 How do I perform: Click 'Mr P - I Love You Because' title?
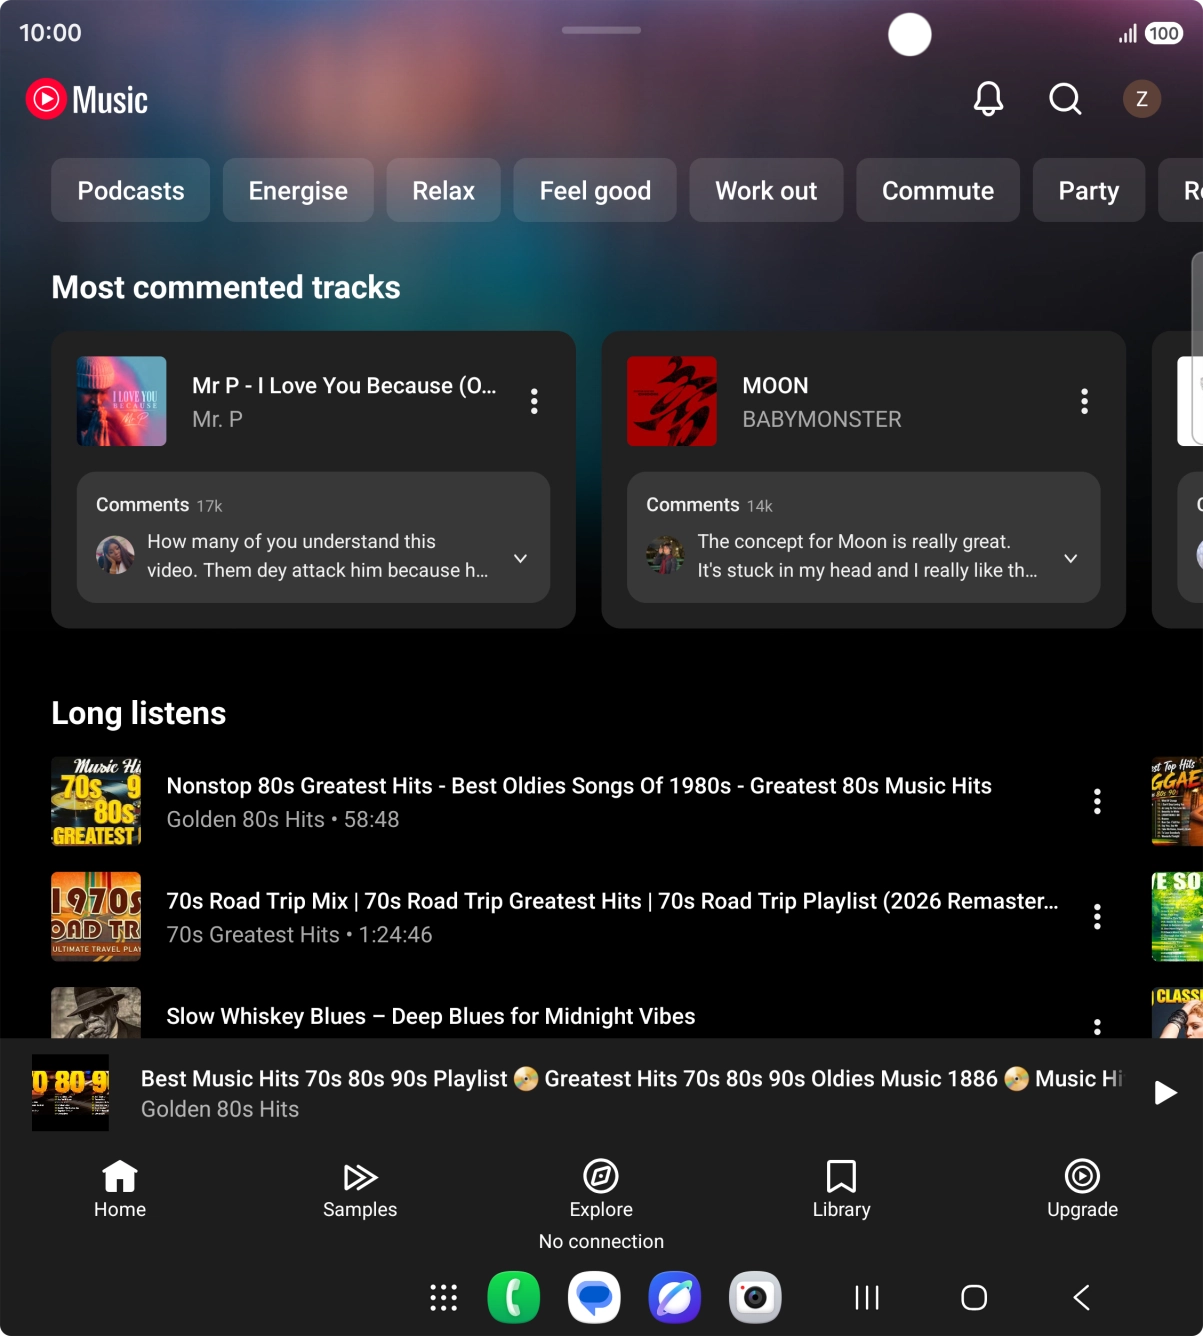(344, 385)
